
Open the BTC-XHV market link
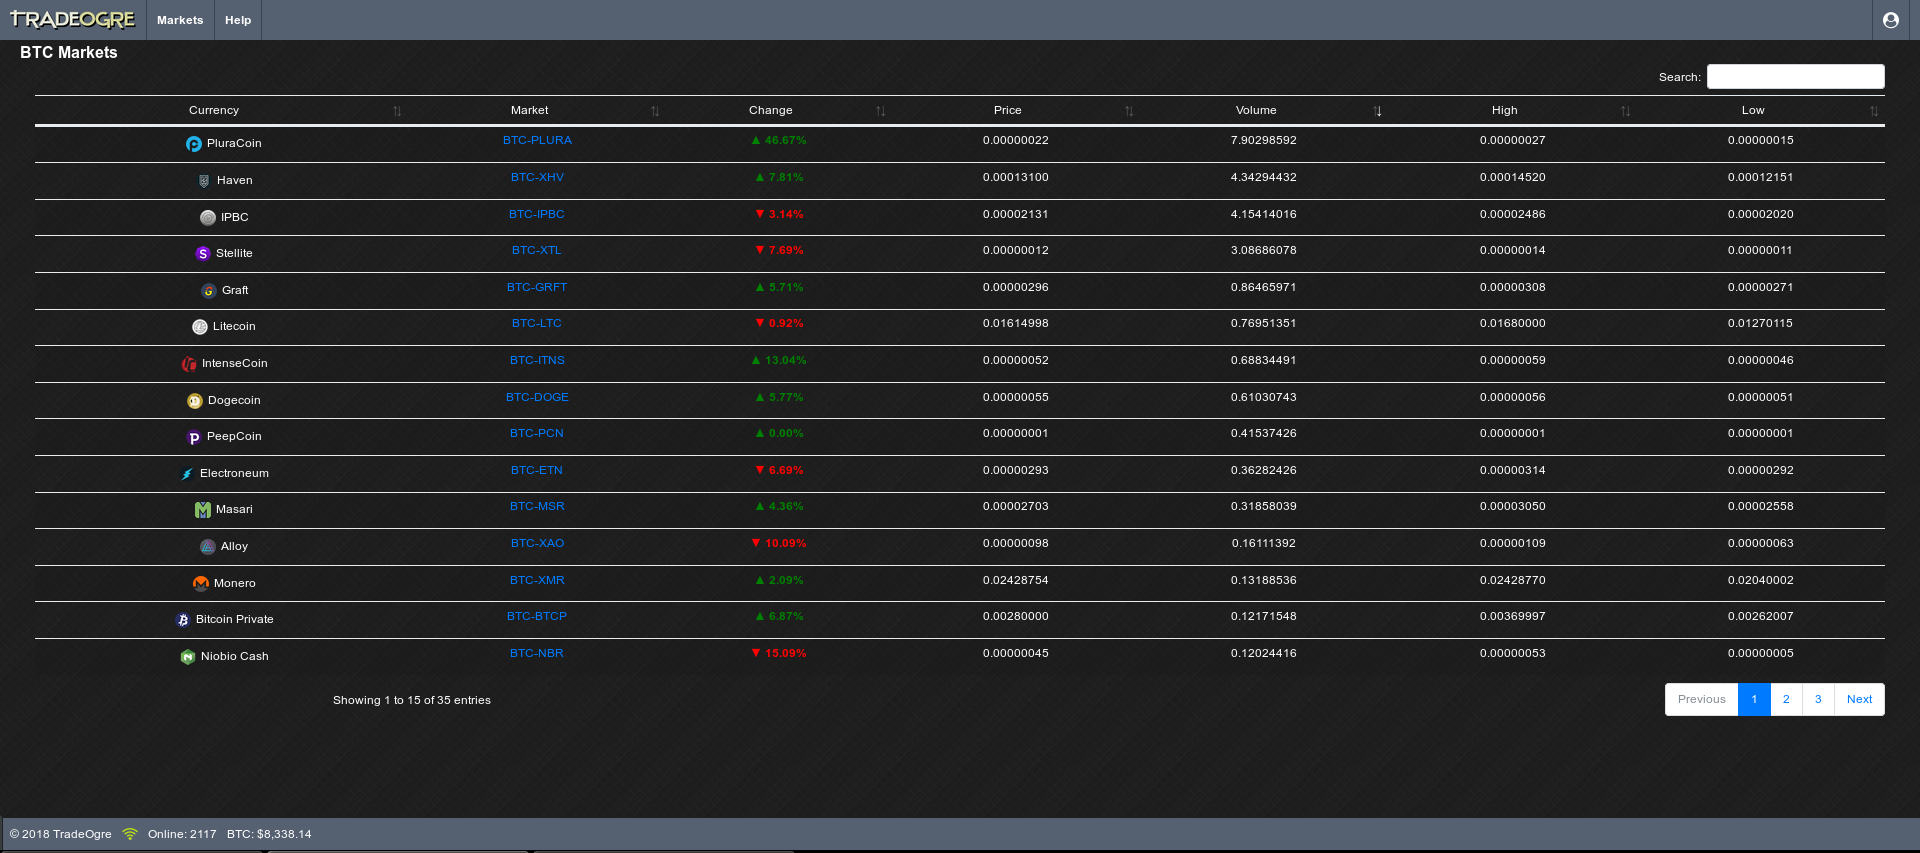(x=537, y=178)
